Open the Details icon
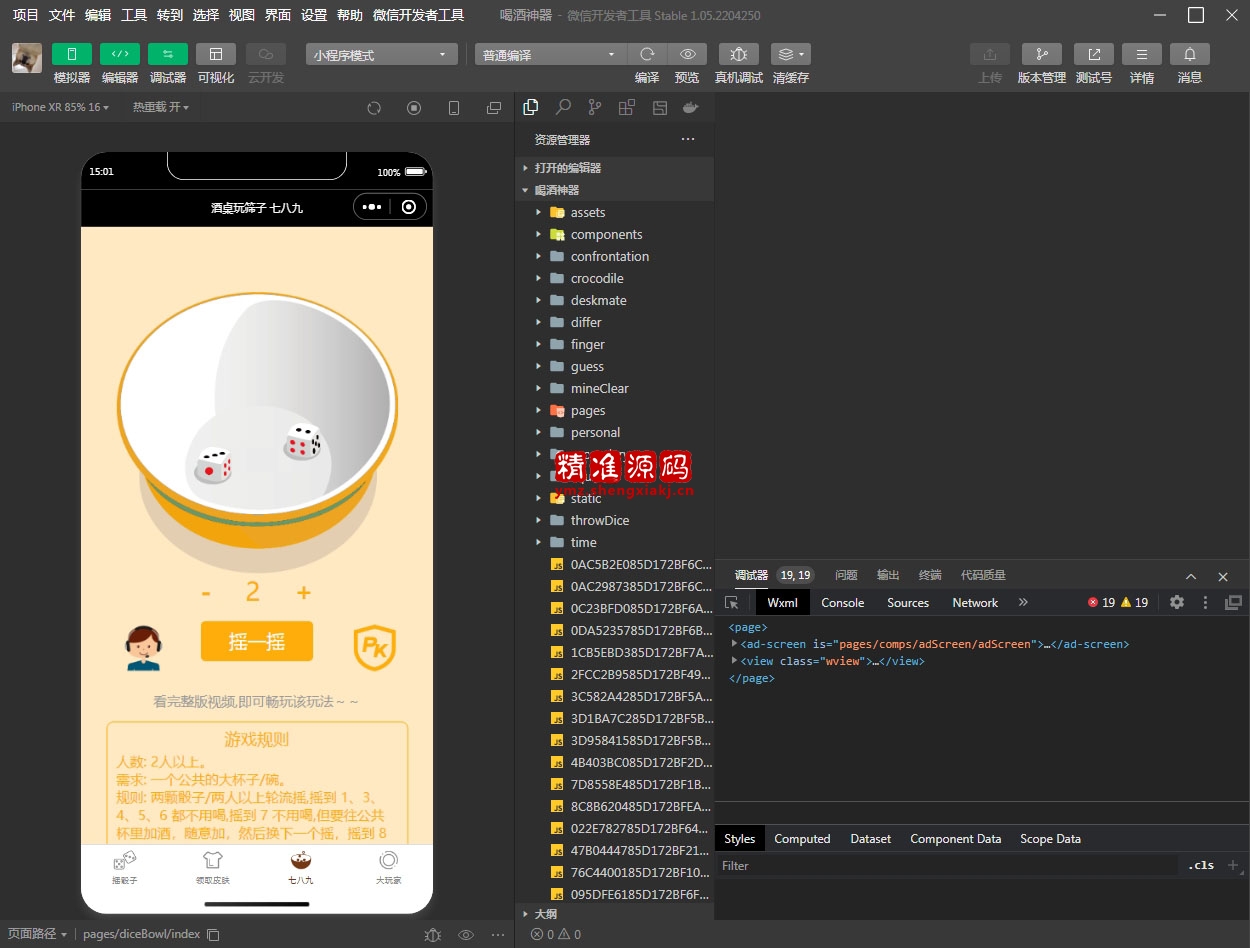The image size is (1250, 948). coord(1142,54)
